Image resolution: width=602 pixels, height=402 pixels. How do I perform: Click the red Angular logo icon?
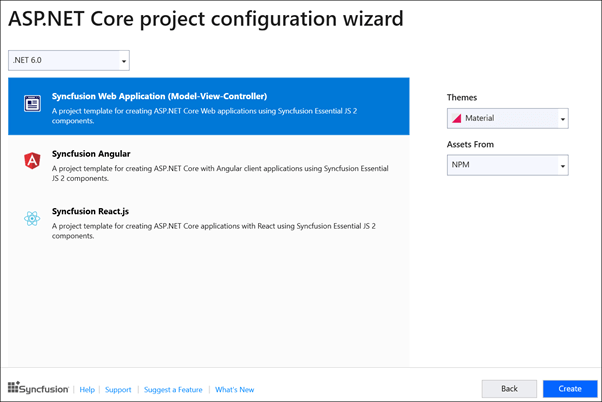pos(32,160)
